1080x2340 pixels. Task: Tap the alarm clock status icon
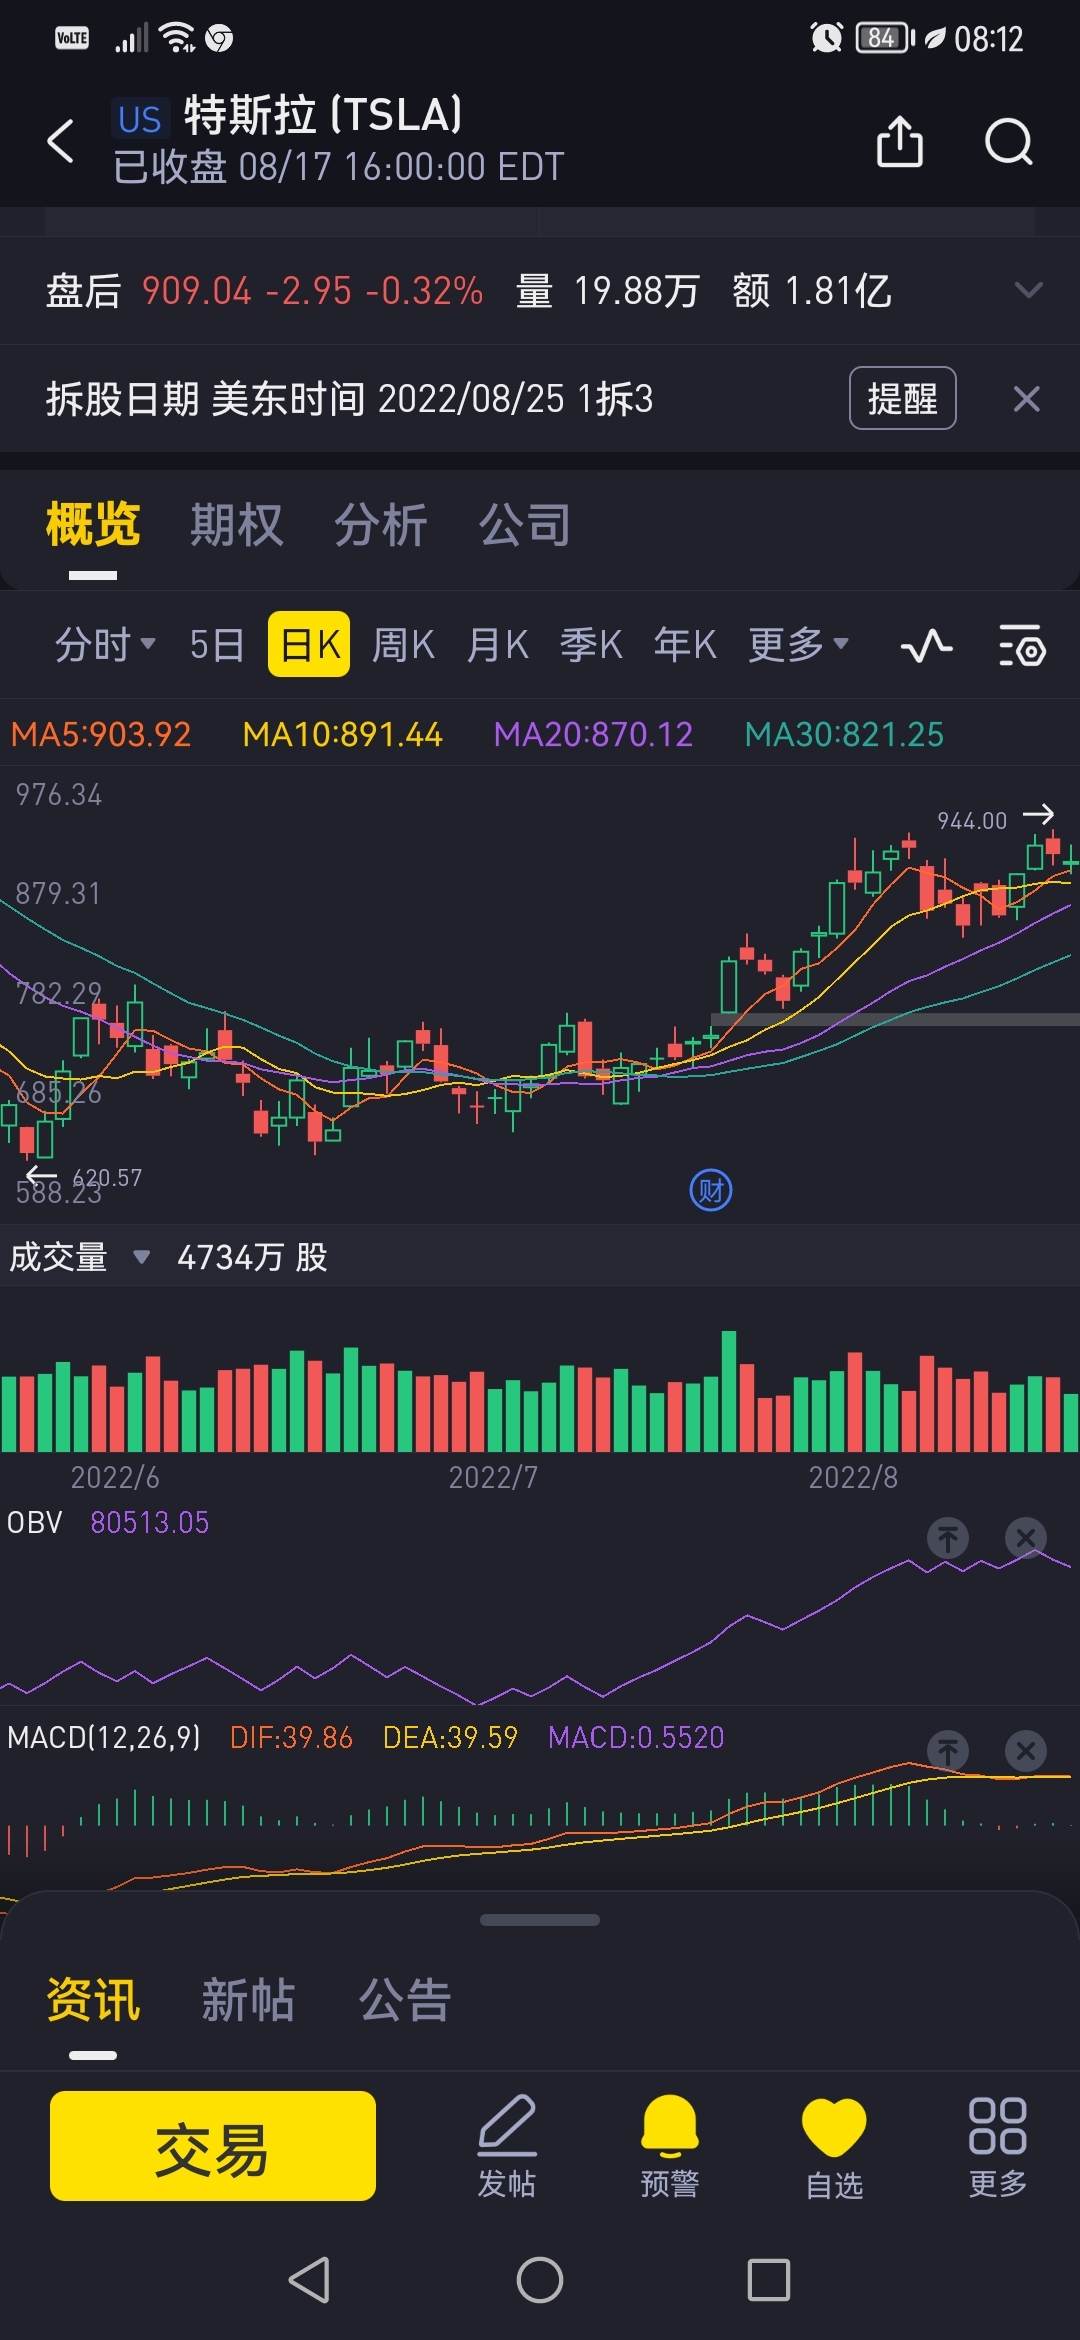tap(826, 38)
